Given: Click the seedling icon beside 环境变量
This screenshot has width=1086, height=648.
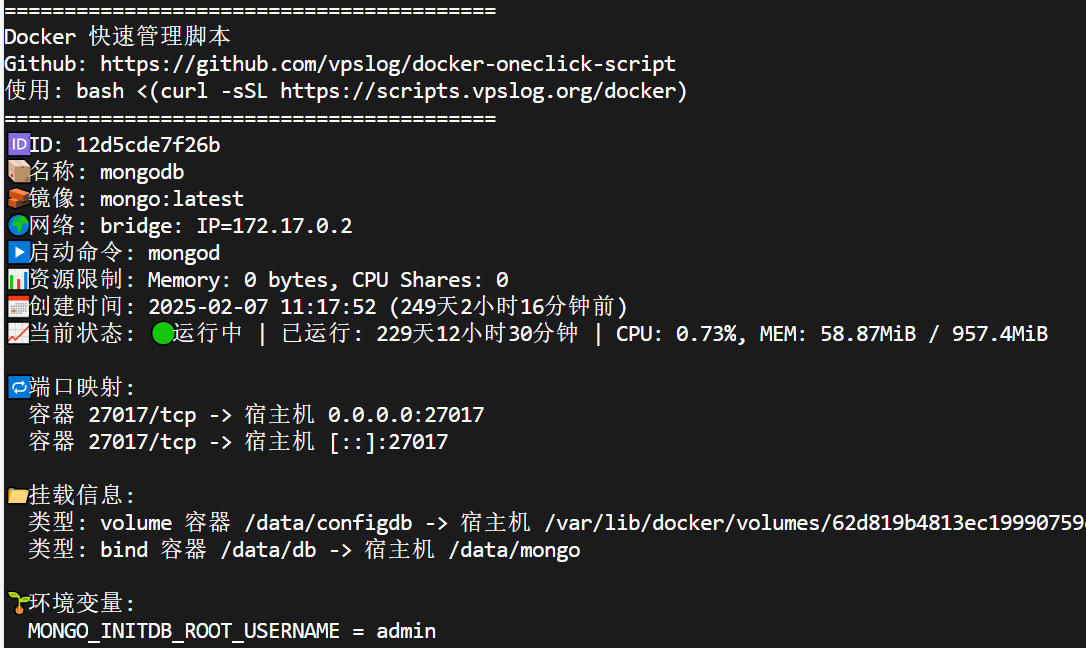Looking at the screenshot, I should click(17, 604).
